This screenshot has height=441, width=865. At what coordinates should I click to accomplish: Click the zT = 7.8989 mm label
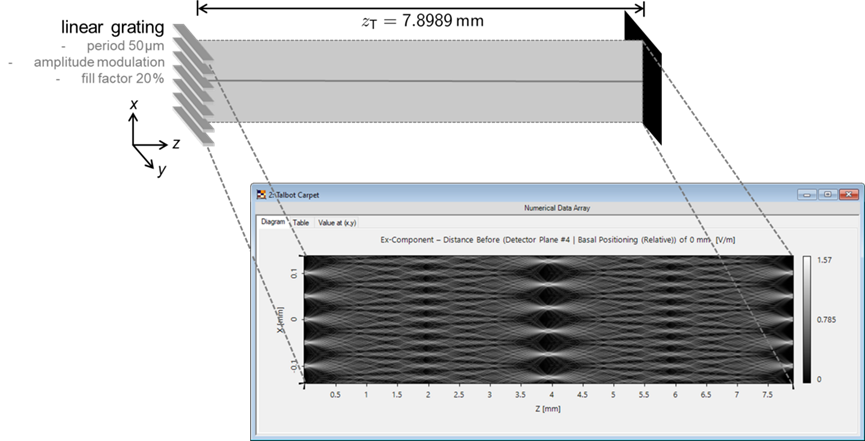(x=421, y=22)
